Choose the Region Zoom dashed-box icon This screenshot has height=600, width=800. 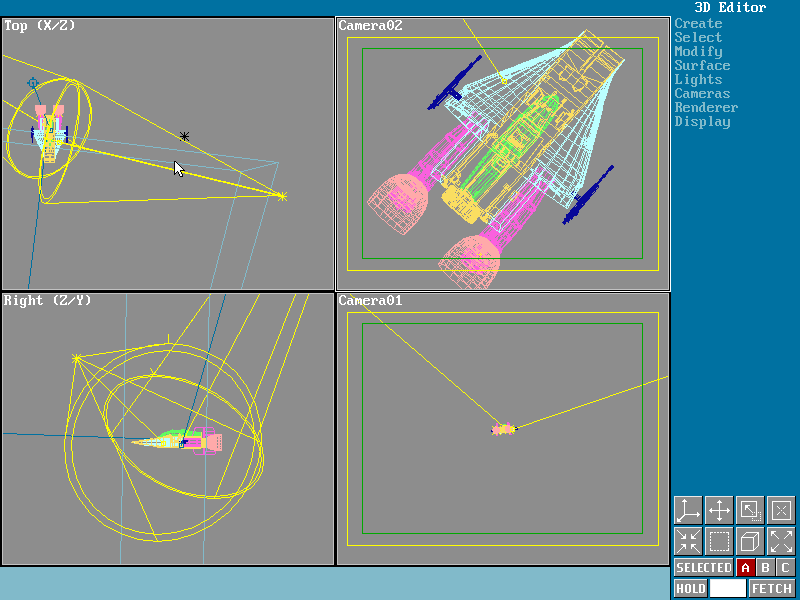coord(719,541)
